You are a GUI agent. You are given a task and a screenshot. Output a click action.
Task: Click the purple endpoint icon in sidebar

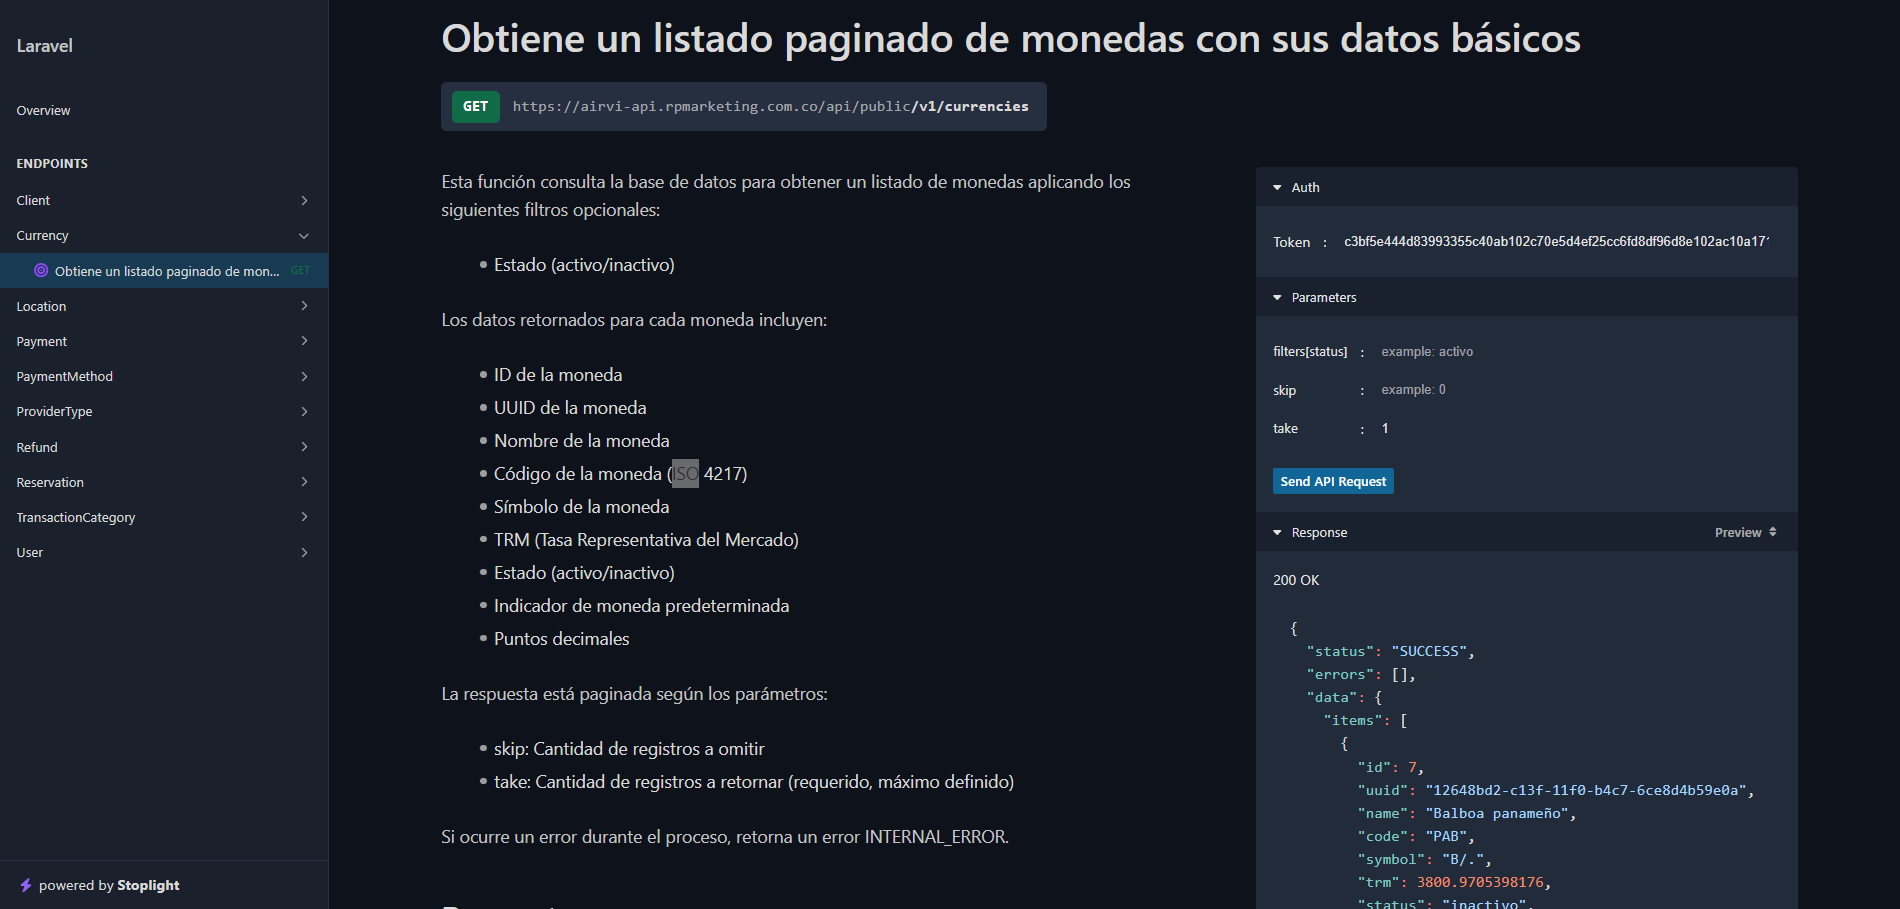41,270
